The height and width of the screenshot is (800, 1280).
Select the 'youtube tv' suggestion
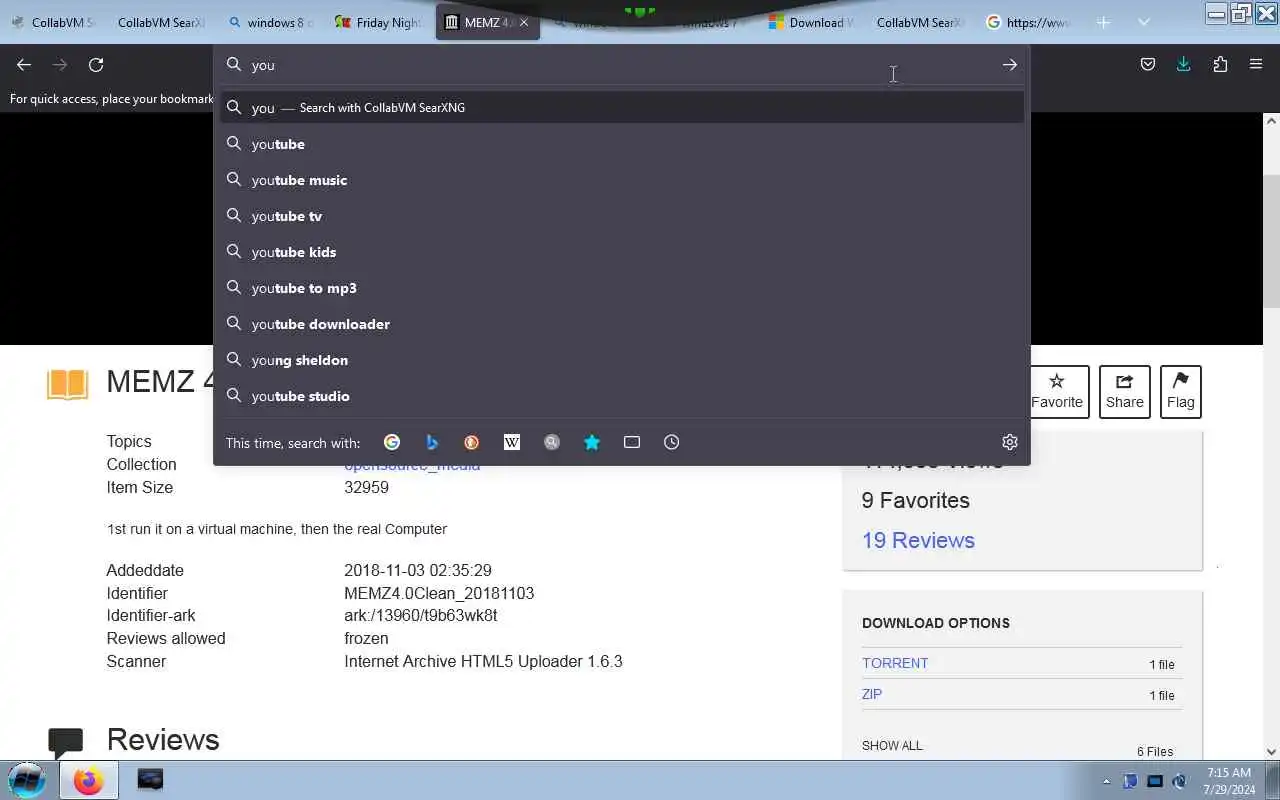(622, 216)
